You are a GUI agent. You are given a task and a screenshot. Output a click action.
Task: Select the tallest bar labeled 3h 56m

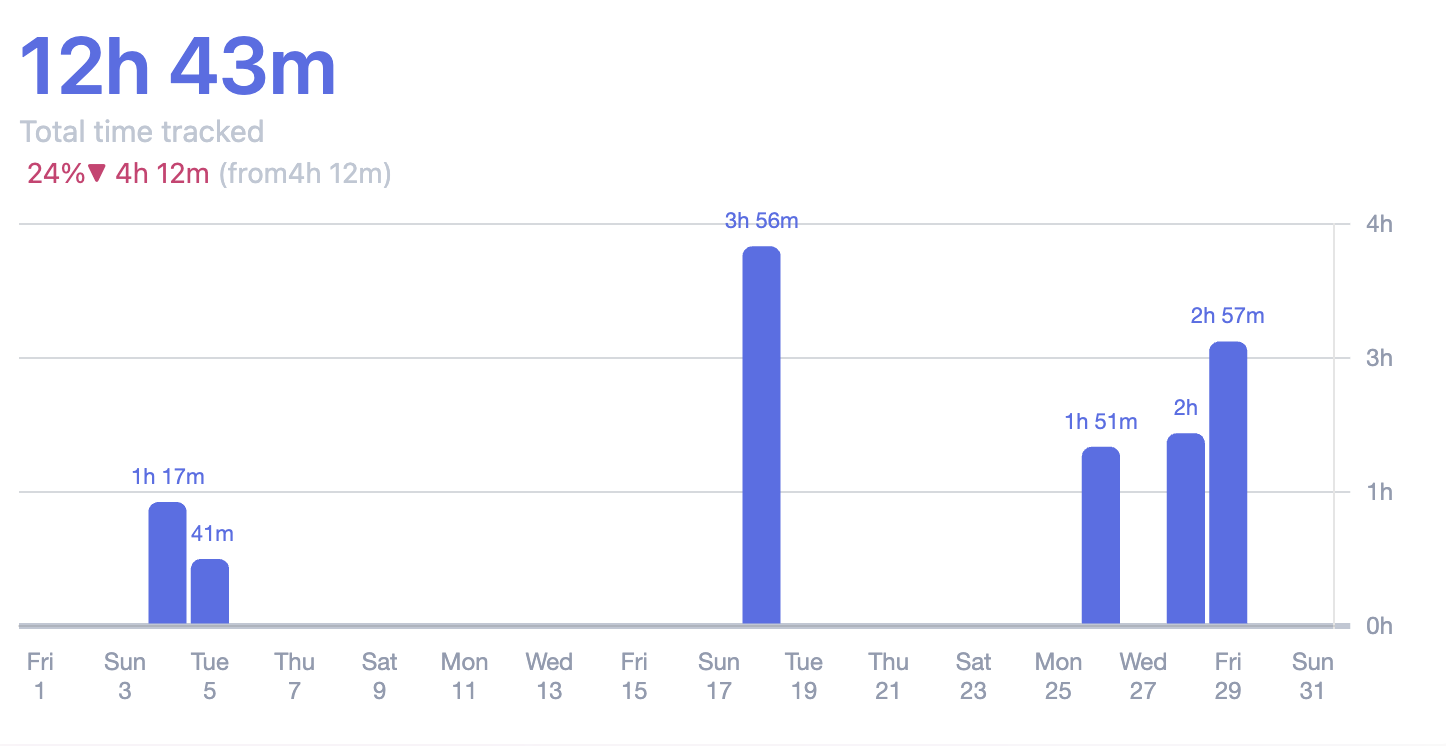[x=761, y=435]
